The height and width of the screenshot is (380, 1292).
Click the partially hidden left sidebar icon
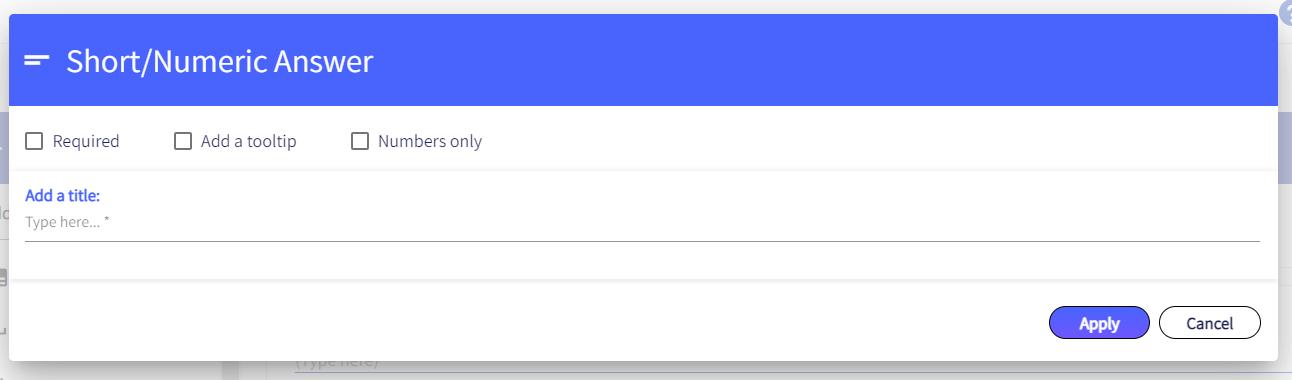coord(3,279)
